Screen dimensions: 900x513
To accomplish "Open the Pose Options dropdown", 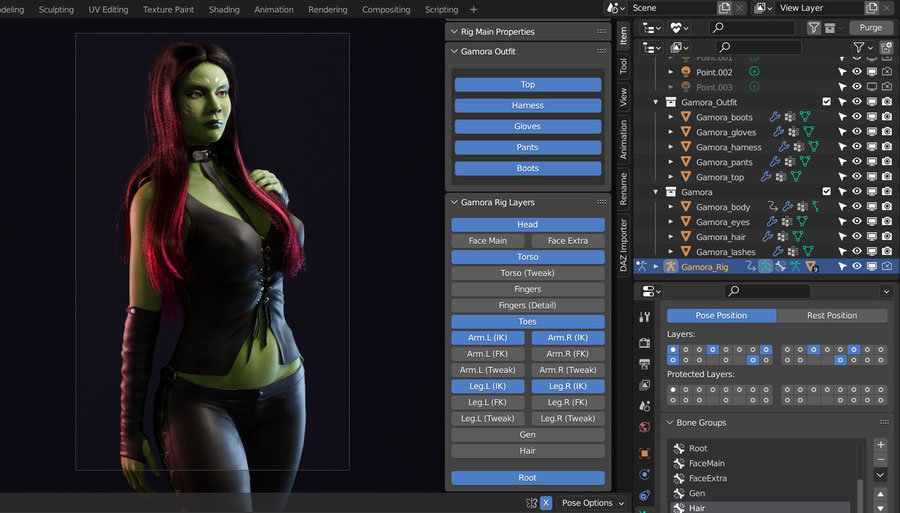I will coord(592,503).
